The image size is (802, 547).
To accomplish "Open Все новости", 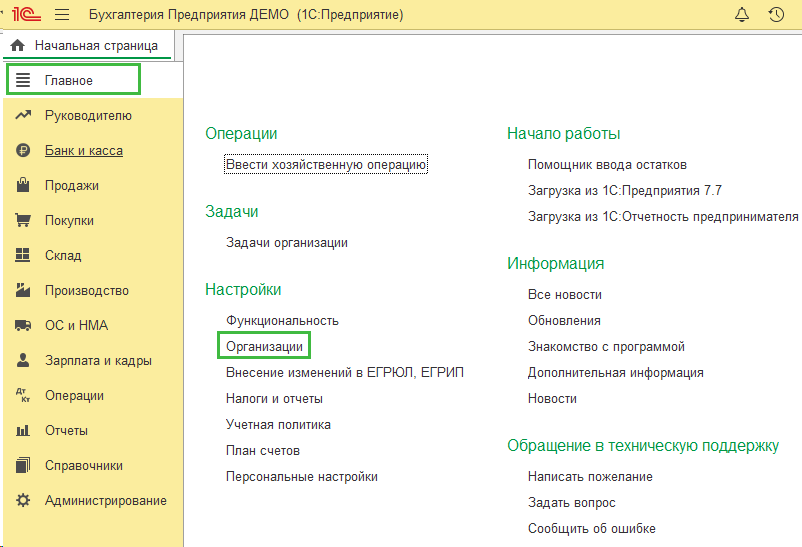I will [565, 295].
